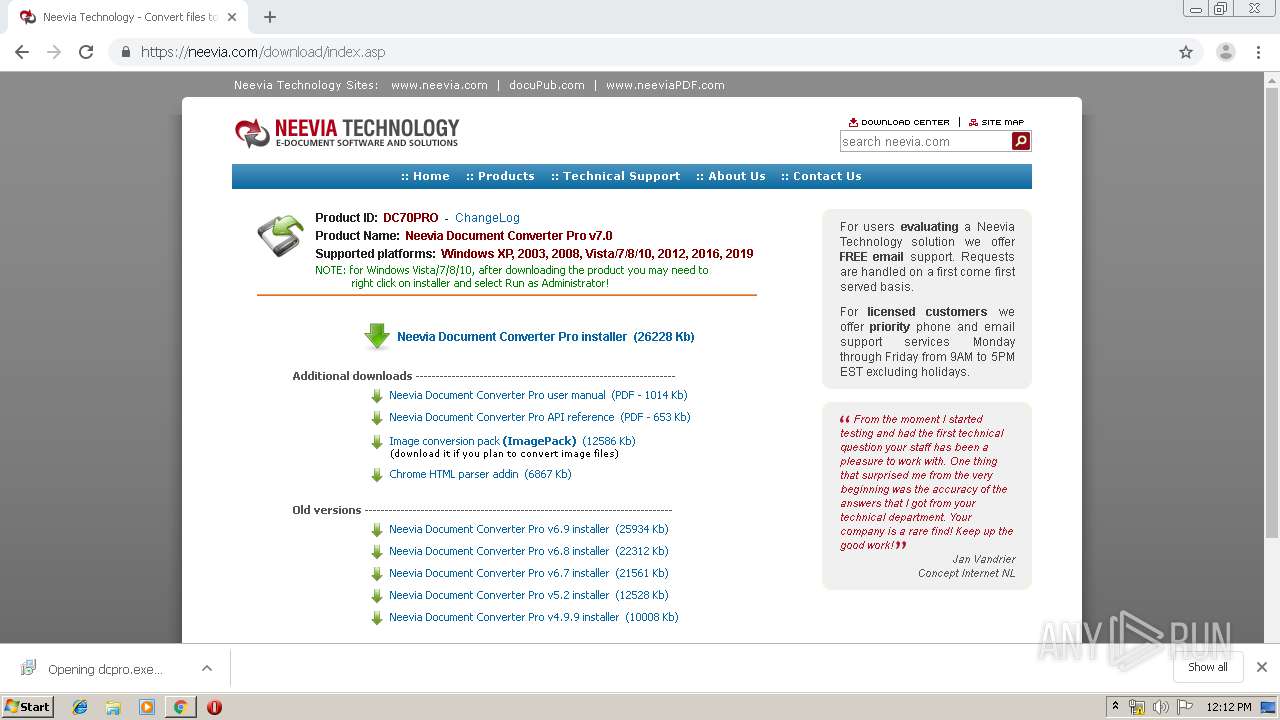Click green arrow icon next to Chrome HTML parser addin
Viewport: 1280px width, 720px height.
(x=377, y=475)
